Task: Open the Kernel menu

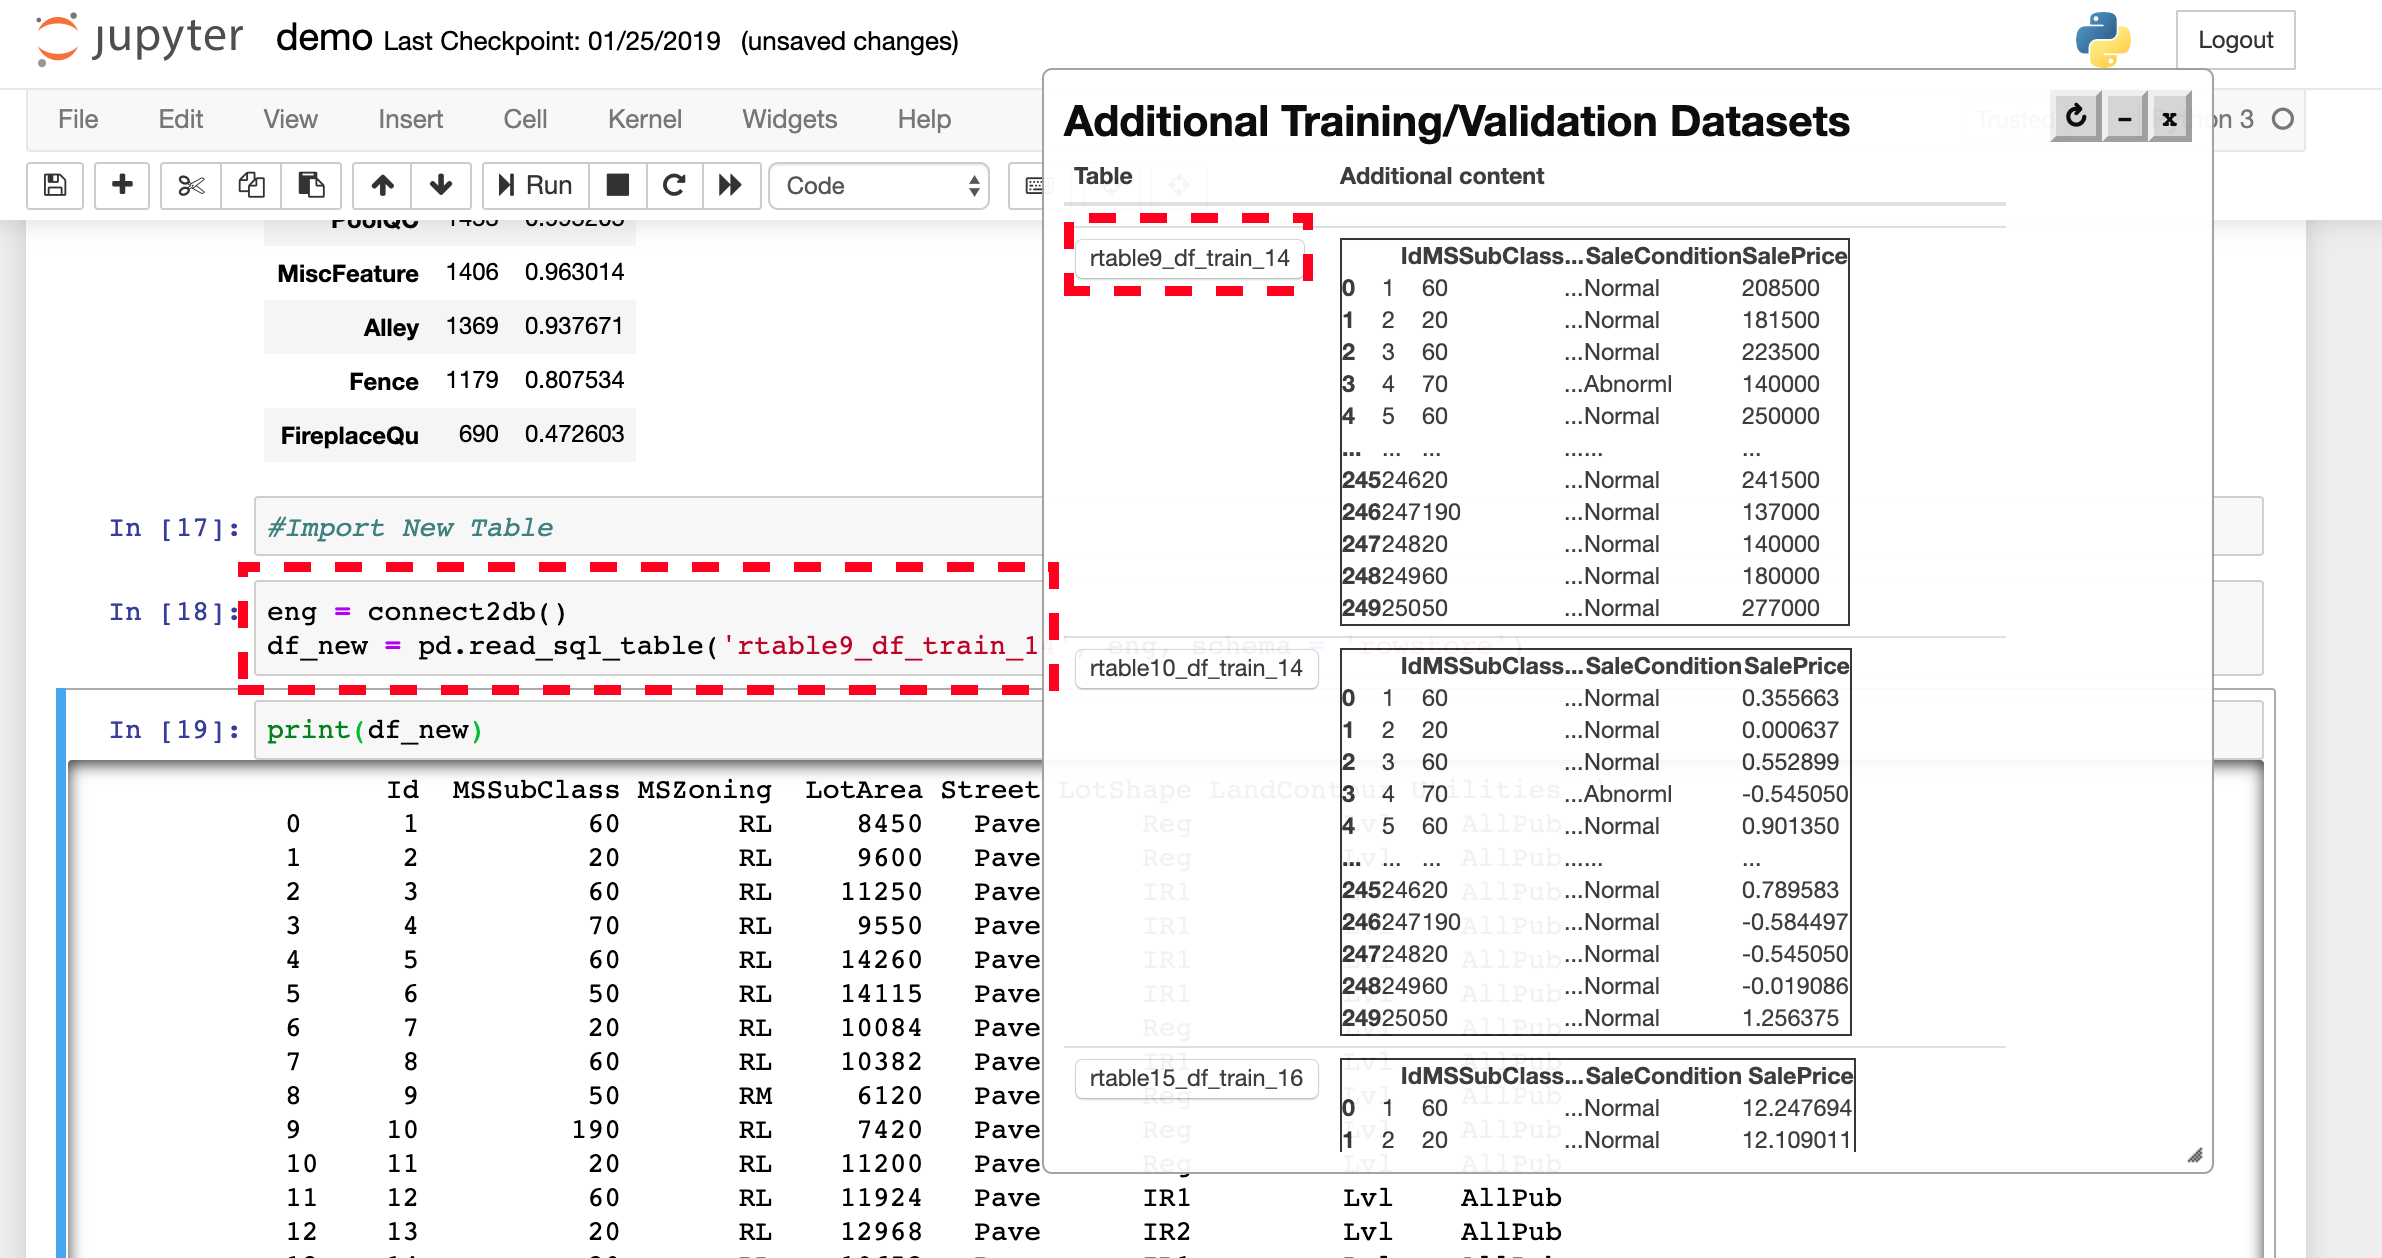Action: coord(645,120)
